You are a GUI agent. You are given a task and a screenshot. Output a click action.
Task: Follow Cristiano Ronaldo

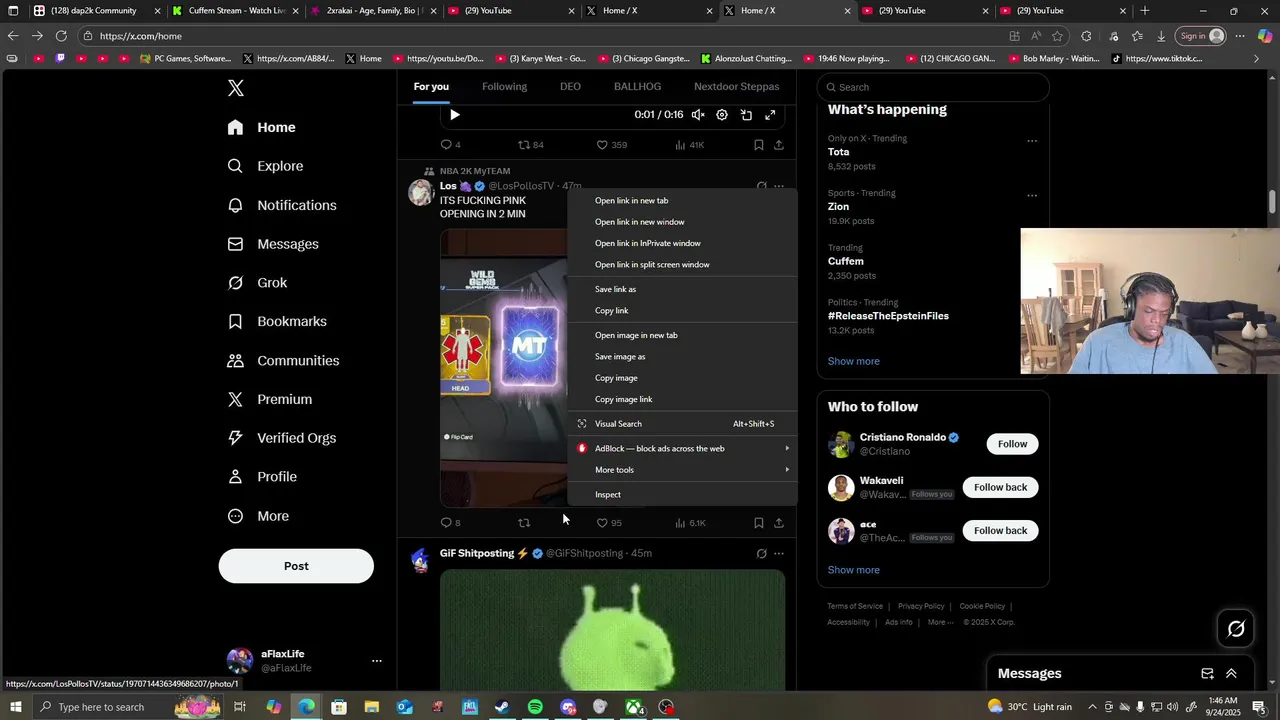click(1012, 444)
